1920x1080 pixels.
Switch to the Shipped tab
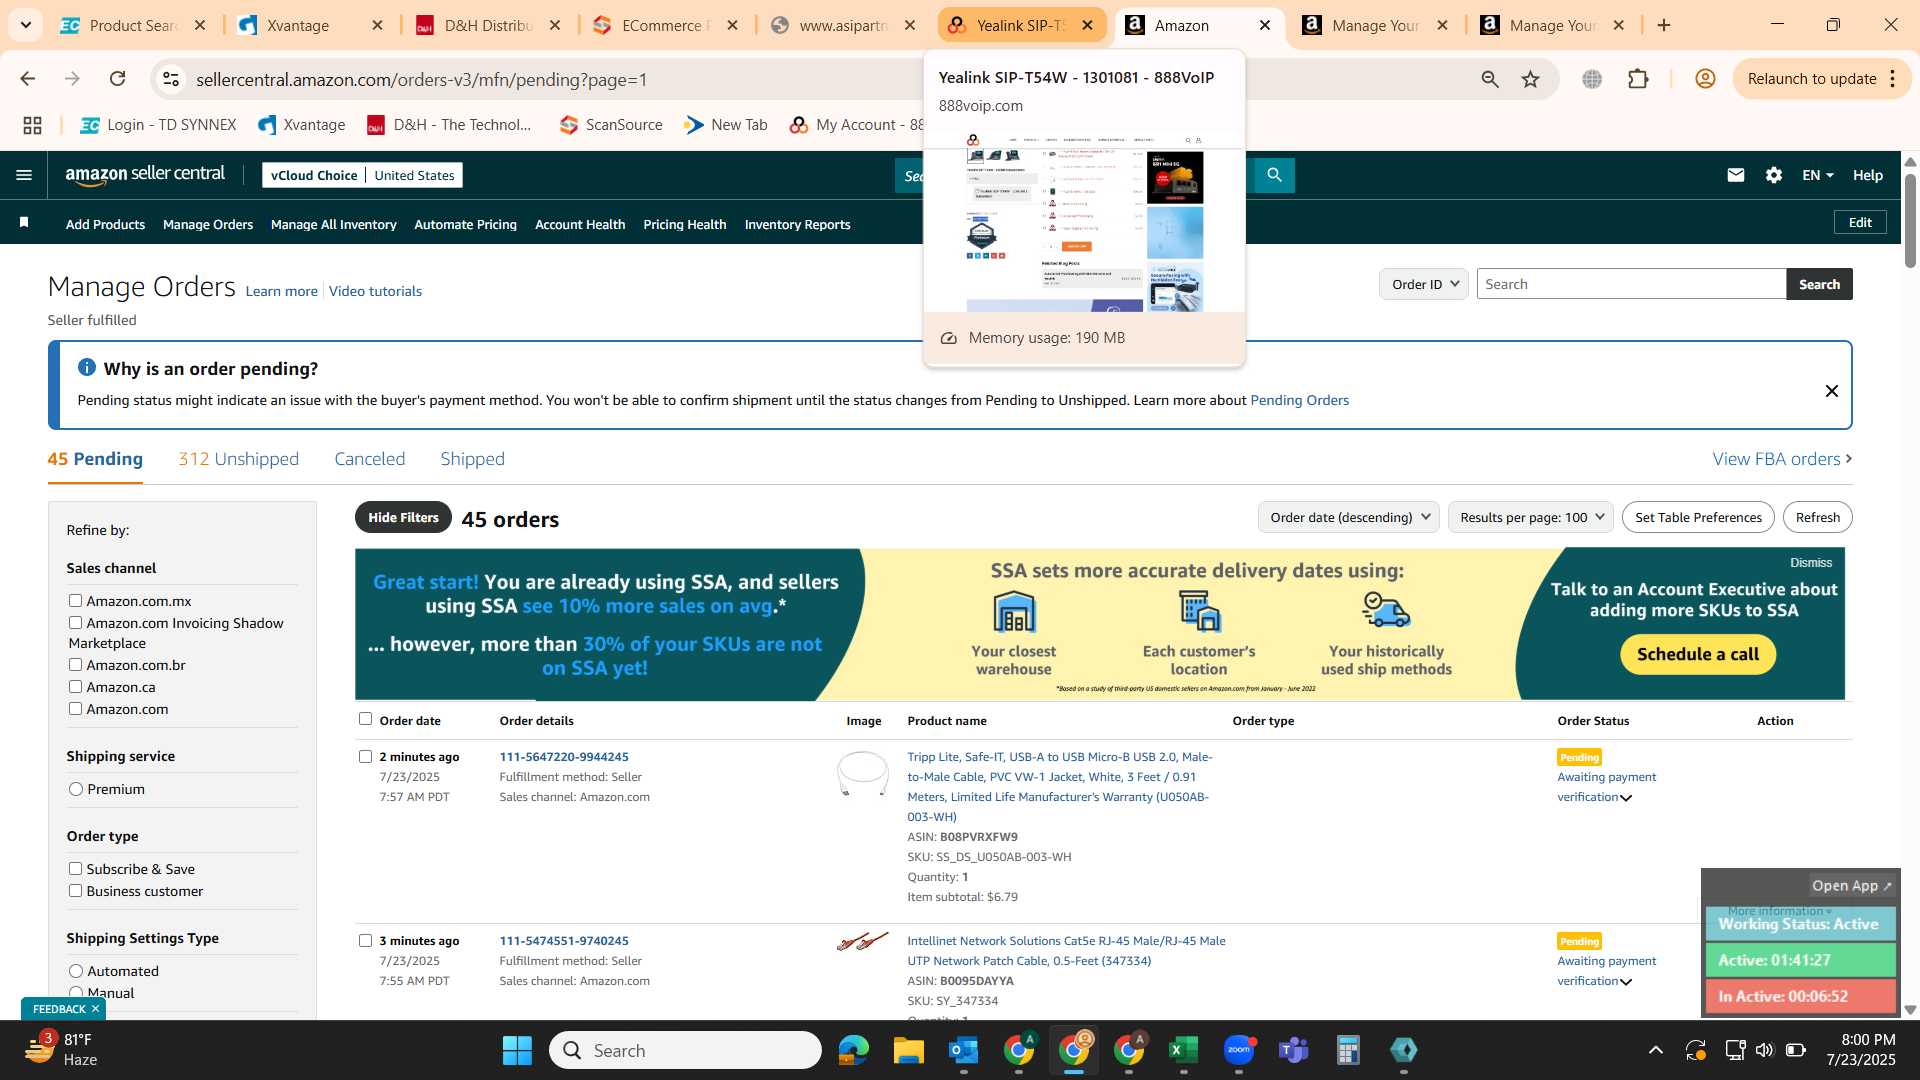[x=472, y=459]
